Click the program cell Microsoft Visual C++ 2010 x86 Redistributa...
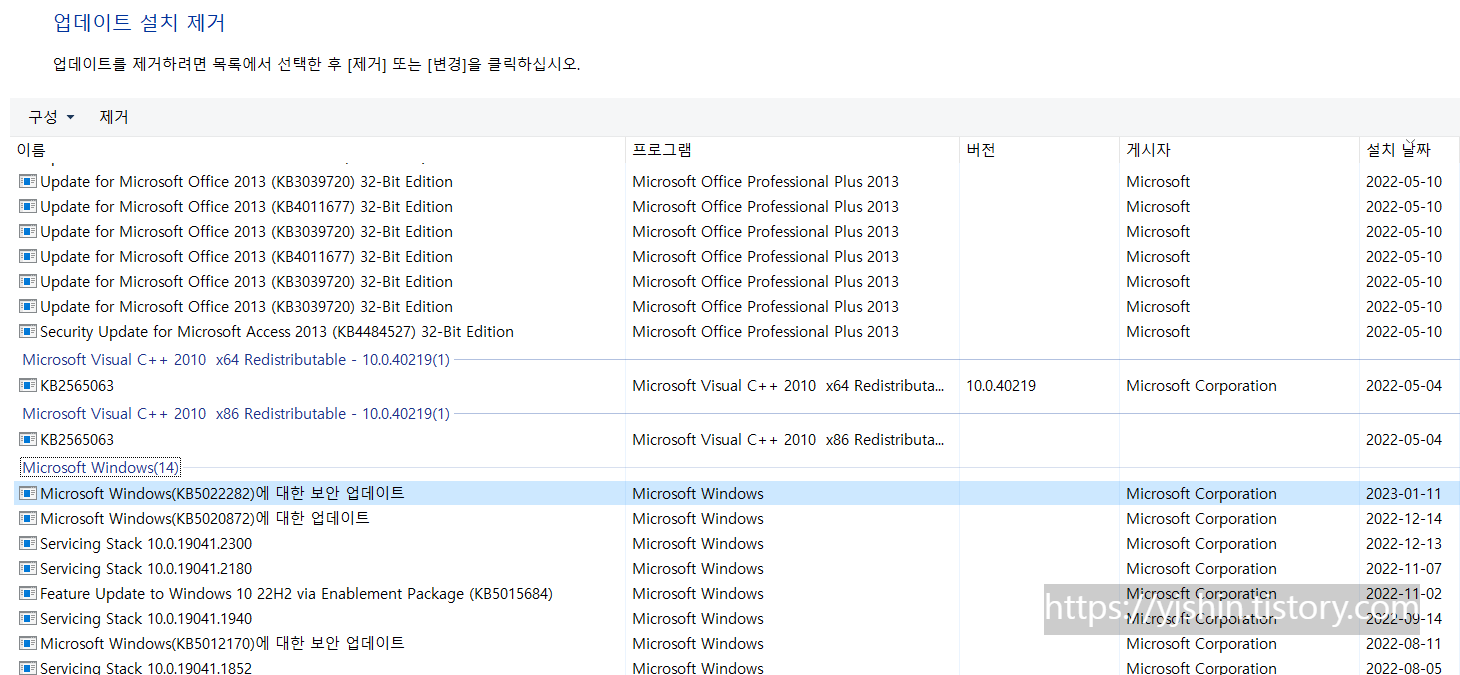 click(788, 440)
